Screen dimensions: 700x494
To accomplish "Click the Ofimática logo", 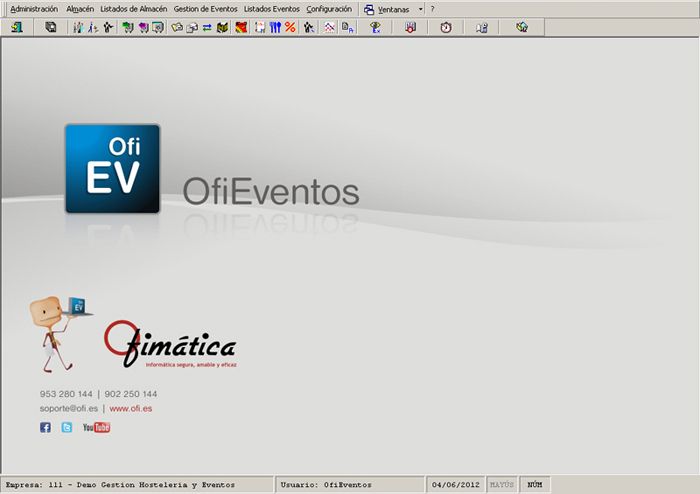I will [171, 344].
